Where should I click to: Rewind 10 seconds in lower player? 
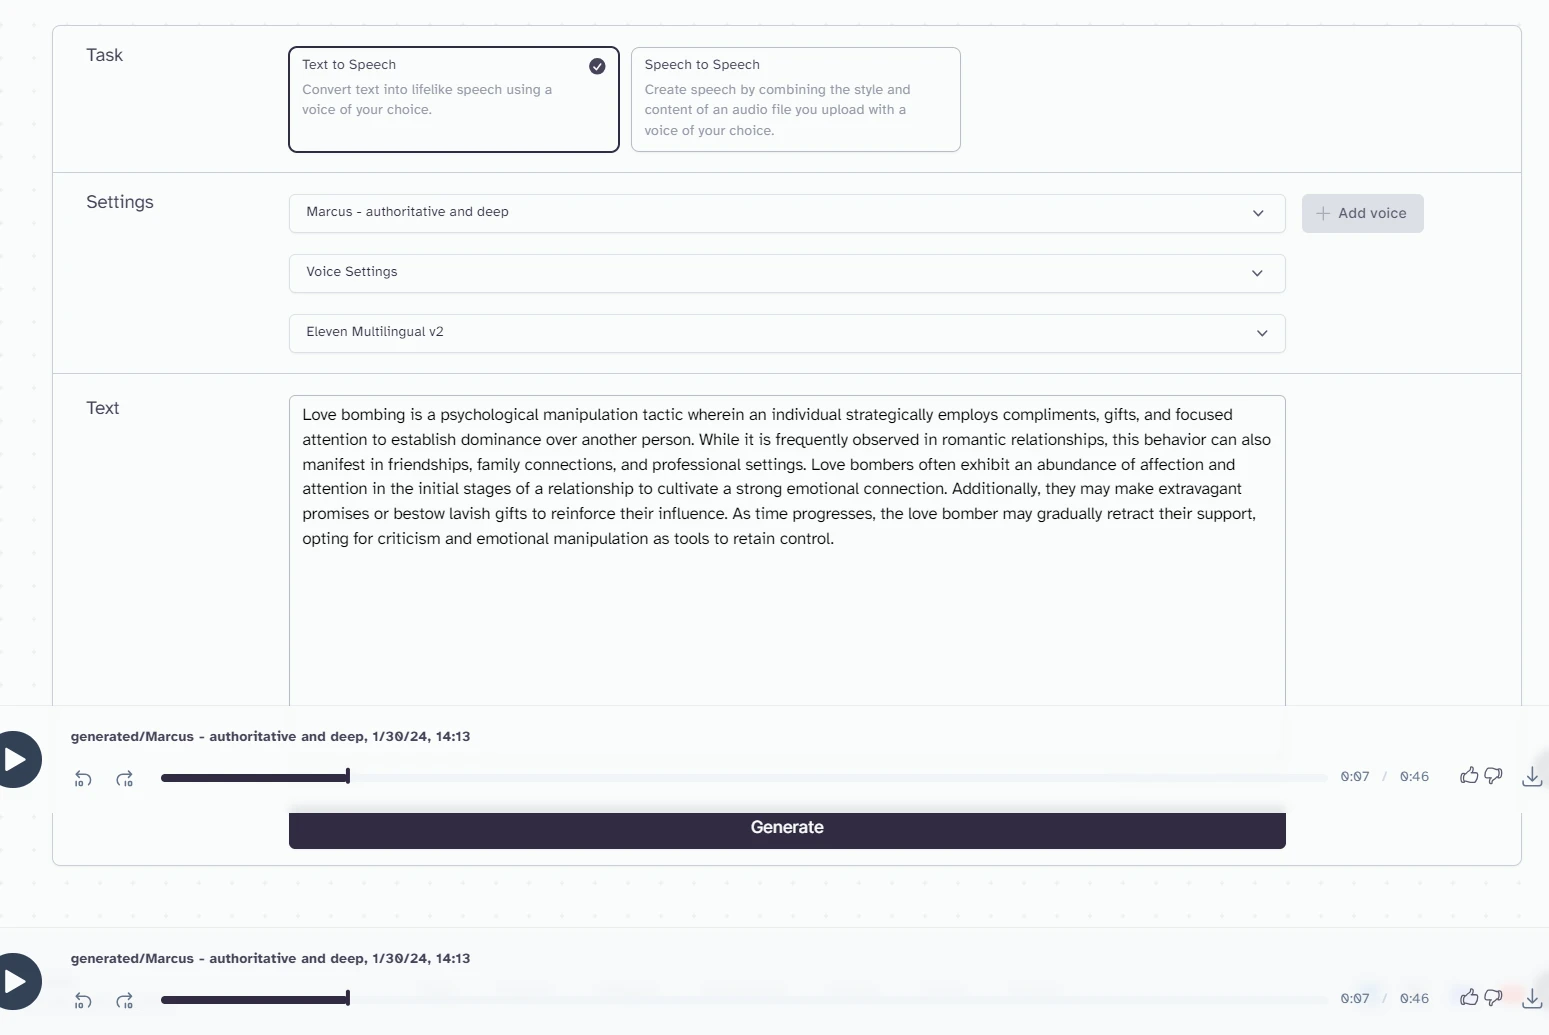(x=83, y=1000)
